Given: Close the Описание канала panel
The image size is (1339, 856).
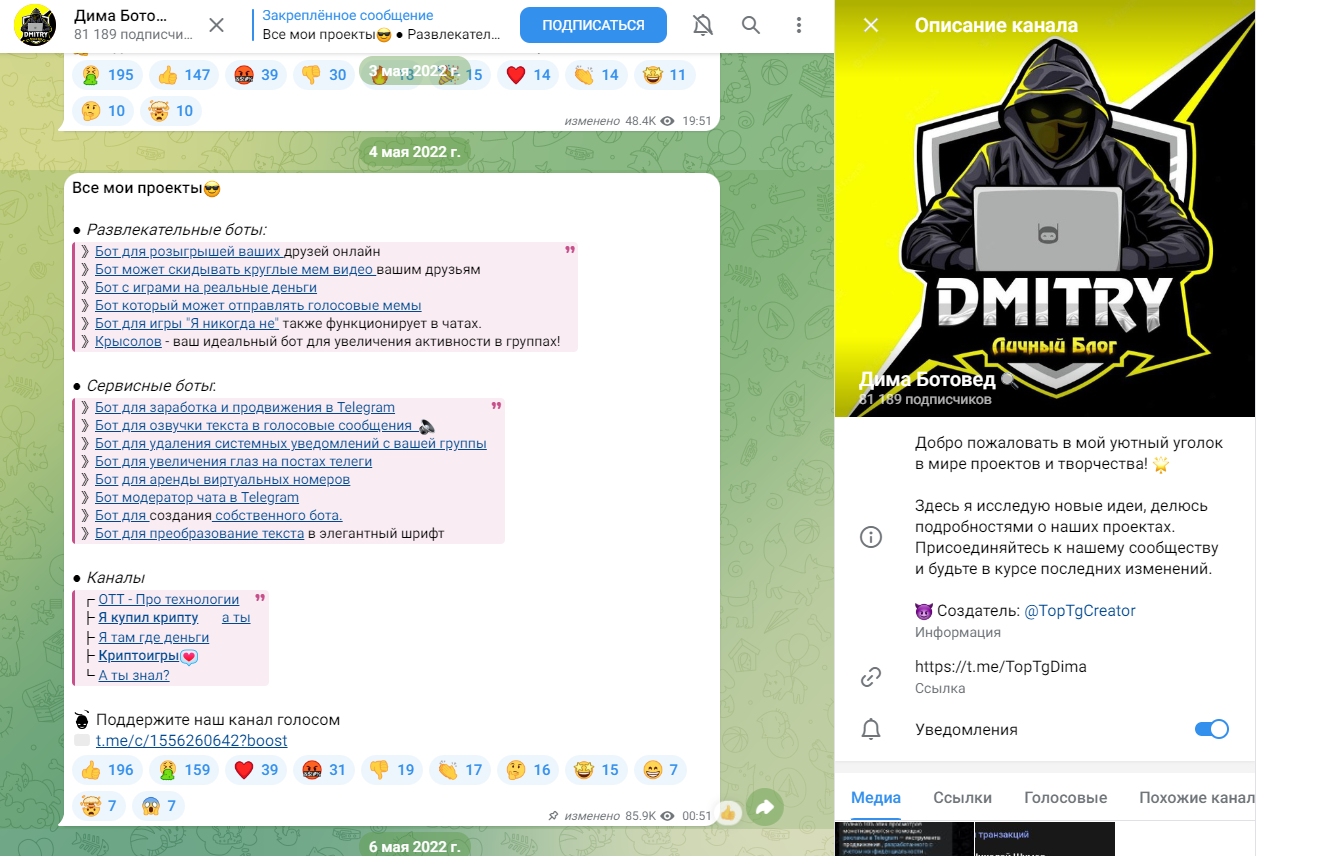Looking at the screenshot, I should [x=871, y=25].
